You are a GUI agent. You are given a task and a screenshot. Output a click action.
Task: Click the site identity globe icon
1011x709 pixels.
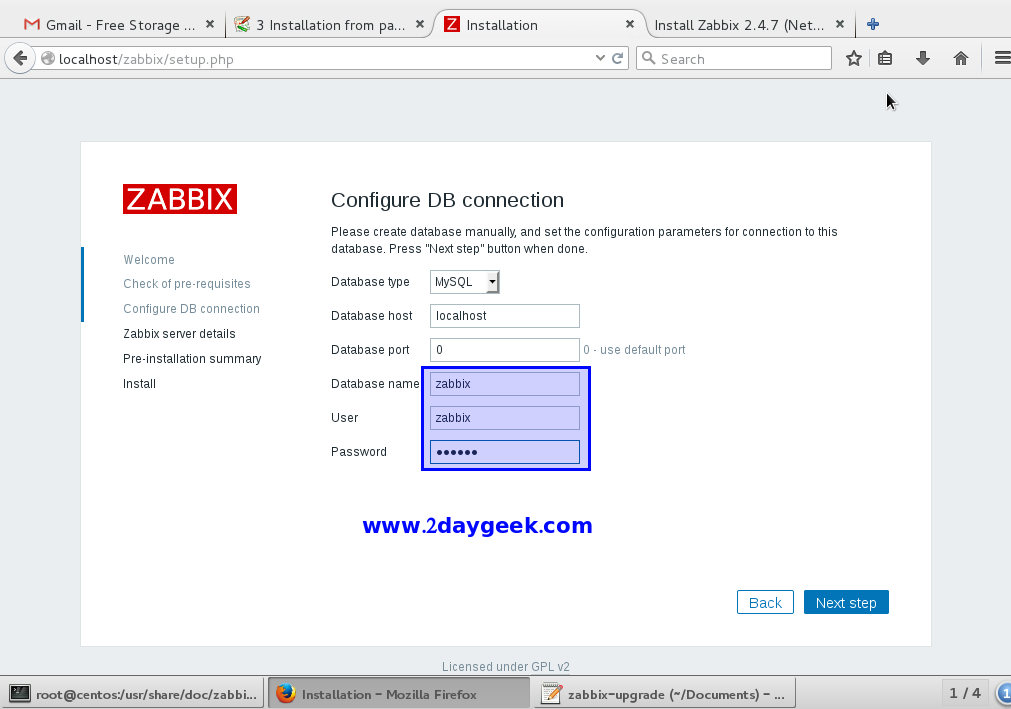coord(48,59)
